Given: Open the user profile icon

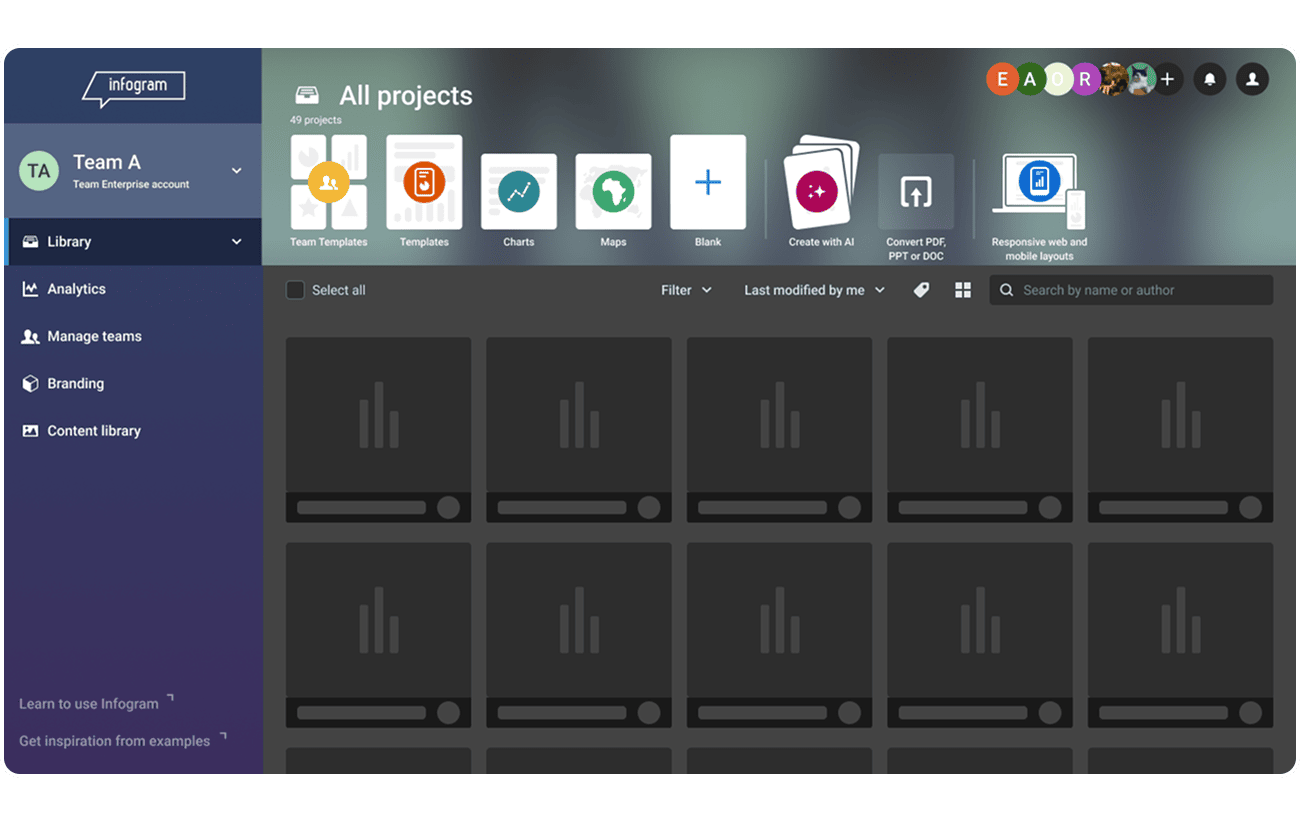Looking at the screenshot, I should pos(1252,79).
